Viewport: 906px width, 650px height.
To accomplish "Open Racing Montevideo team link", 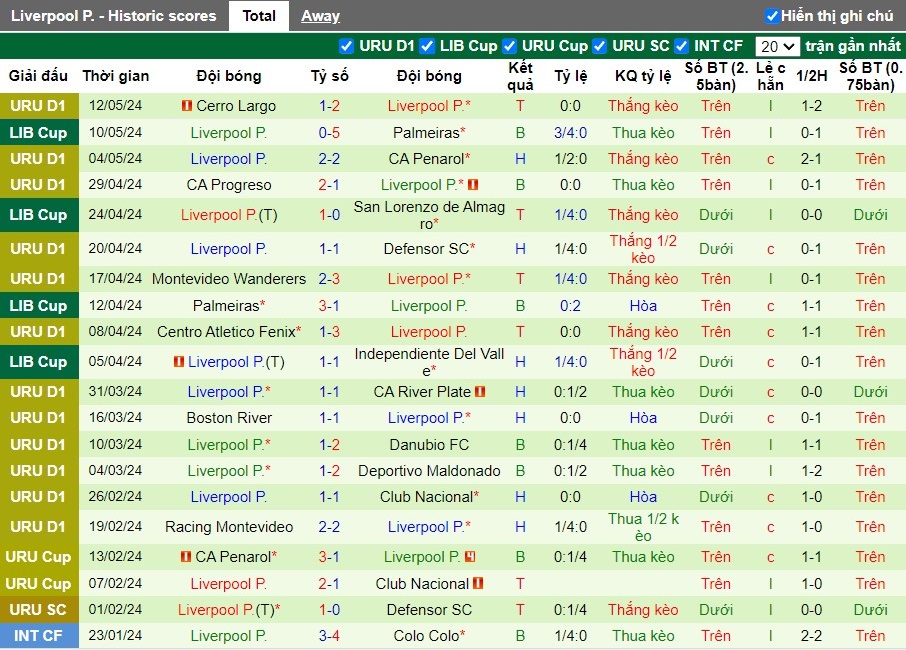I will point(229,527).
